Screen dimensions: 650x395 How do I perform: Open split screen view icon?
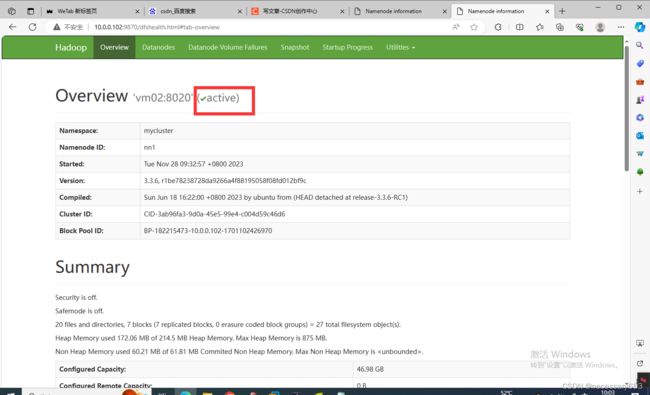coord(519,27)
